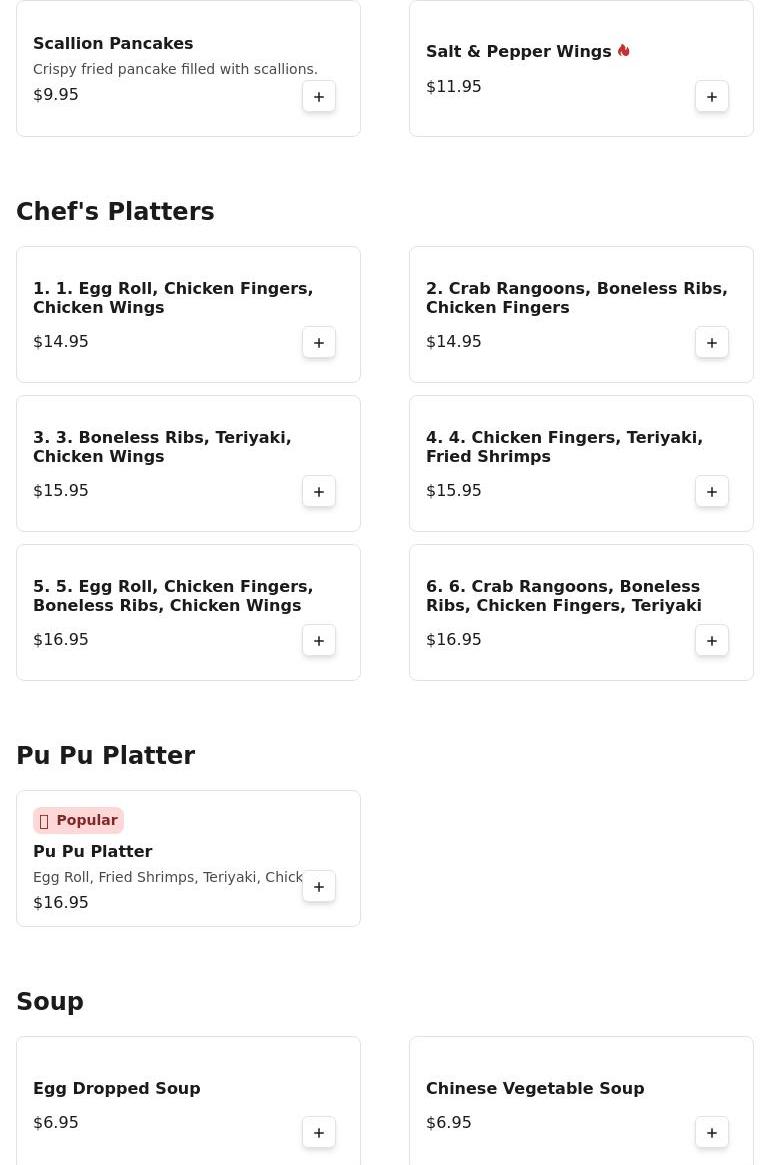Open Salt & Pepper Wings item title
Screen dimensions: 770x1165
518,51
